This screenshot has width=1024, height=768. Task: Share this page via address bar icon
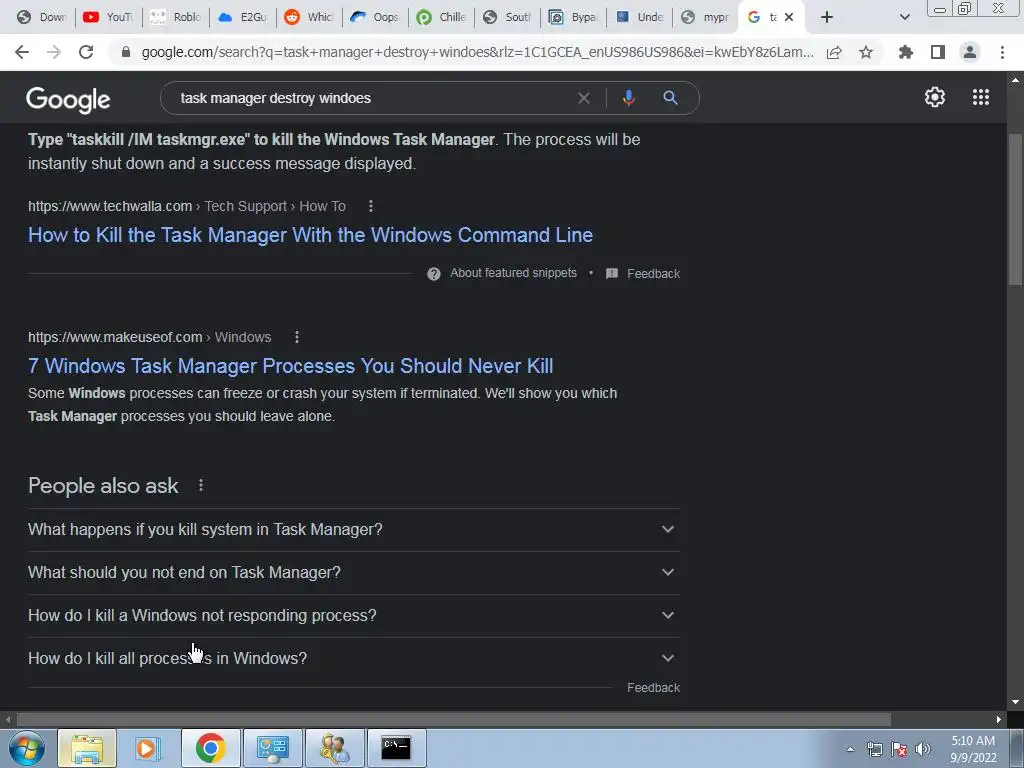click(834, 53)
